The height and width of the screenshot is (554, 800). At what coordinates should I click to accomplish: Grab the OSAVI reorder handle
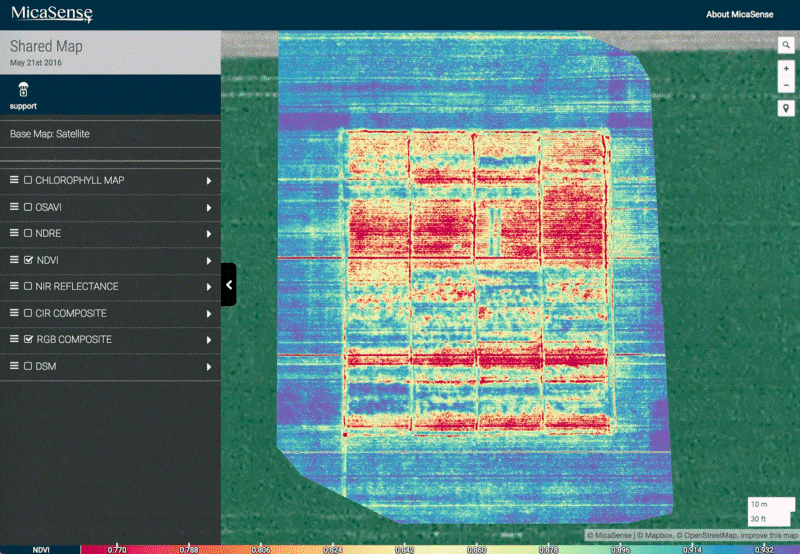tap(14, 207)
